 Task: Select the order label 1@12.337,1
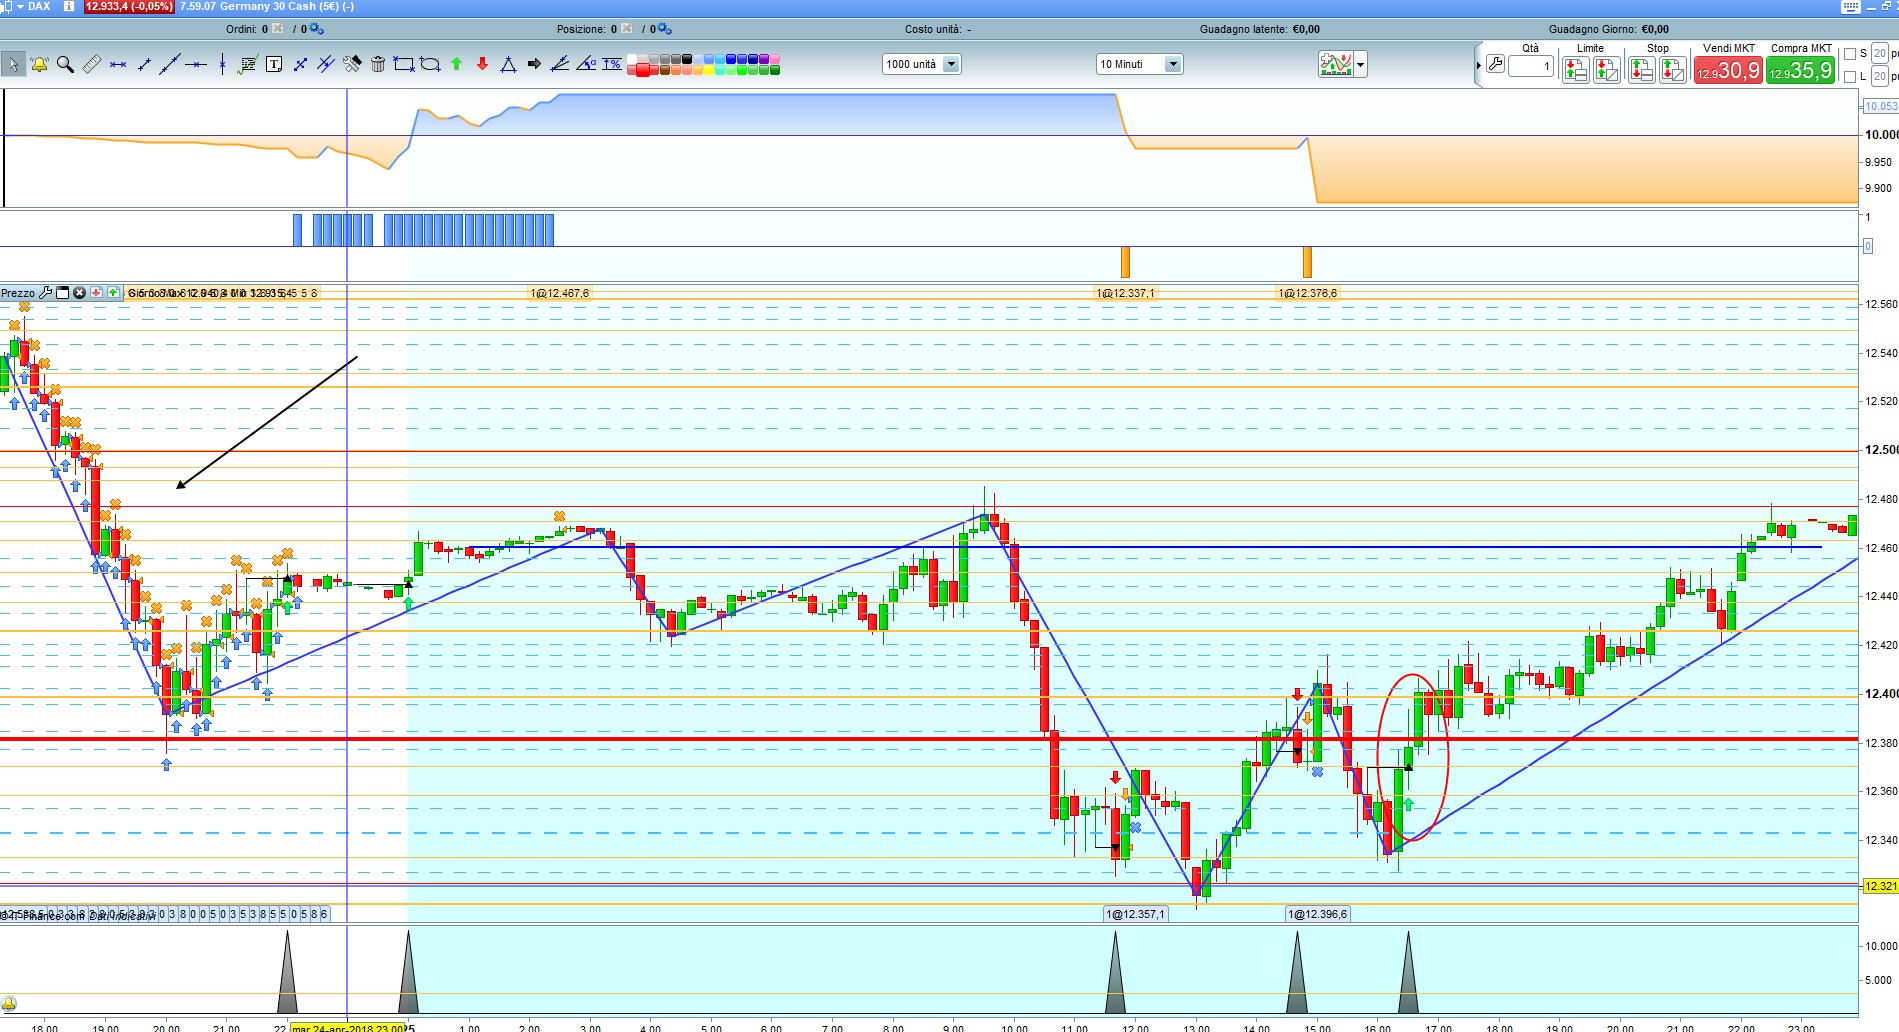[1125, 293]
